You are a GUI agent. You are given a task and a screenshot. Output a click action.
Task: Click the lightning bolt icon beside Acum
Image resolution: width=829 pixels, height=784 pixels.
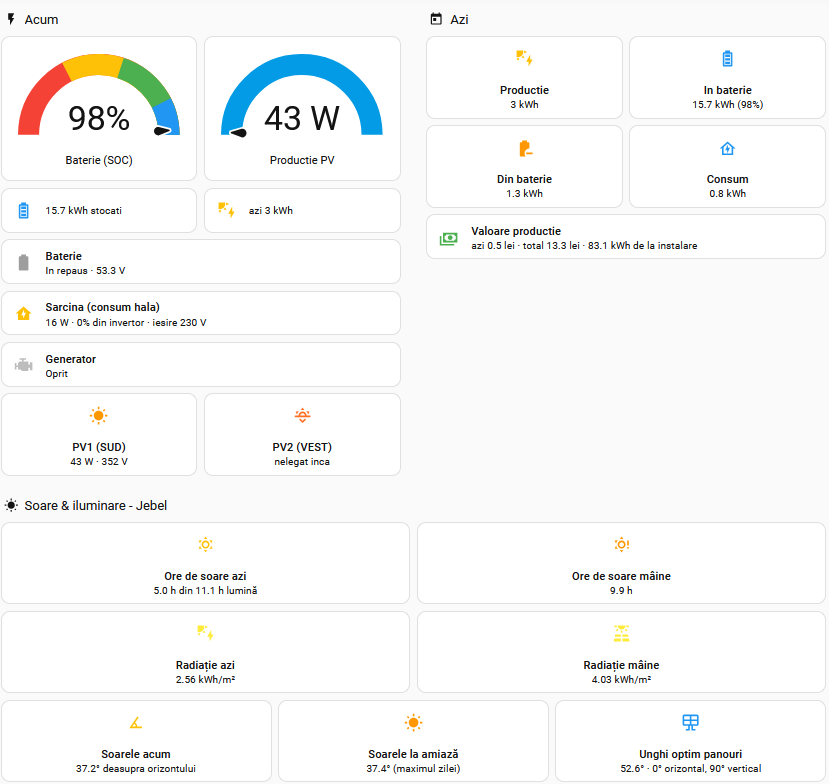click(11, 20)
